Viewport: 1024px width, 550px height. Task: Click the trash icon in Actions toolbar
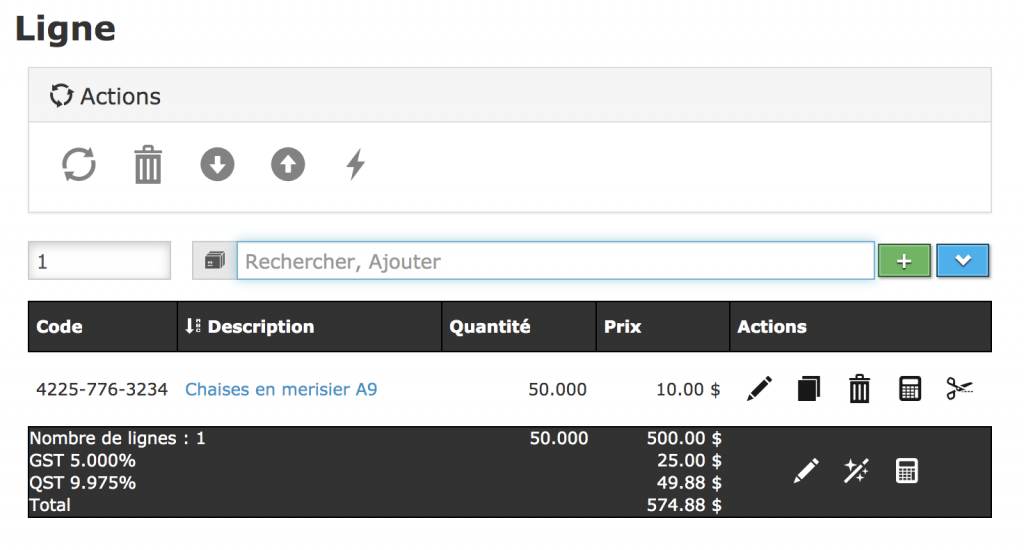(x=148, y=165)
